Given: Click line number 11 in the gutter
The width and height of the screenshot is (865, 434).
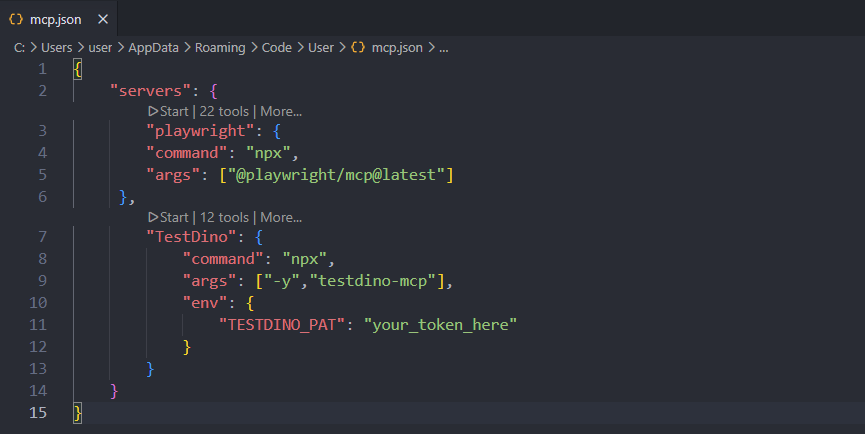Looking at the screenshot, I should [x=38, y=324].
